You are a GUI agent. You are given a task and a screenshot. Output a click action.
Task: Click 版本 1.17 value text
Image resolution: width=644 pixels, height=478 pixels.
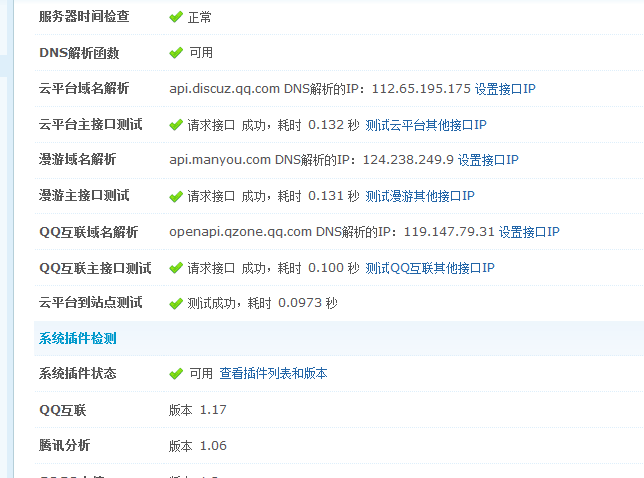pos(198,410)
